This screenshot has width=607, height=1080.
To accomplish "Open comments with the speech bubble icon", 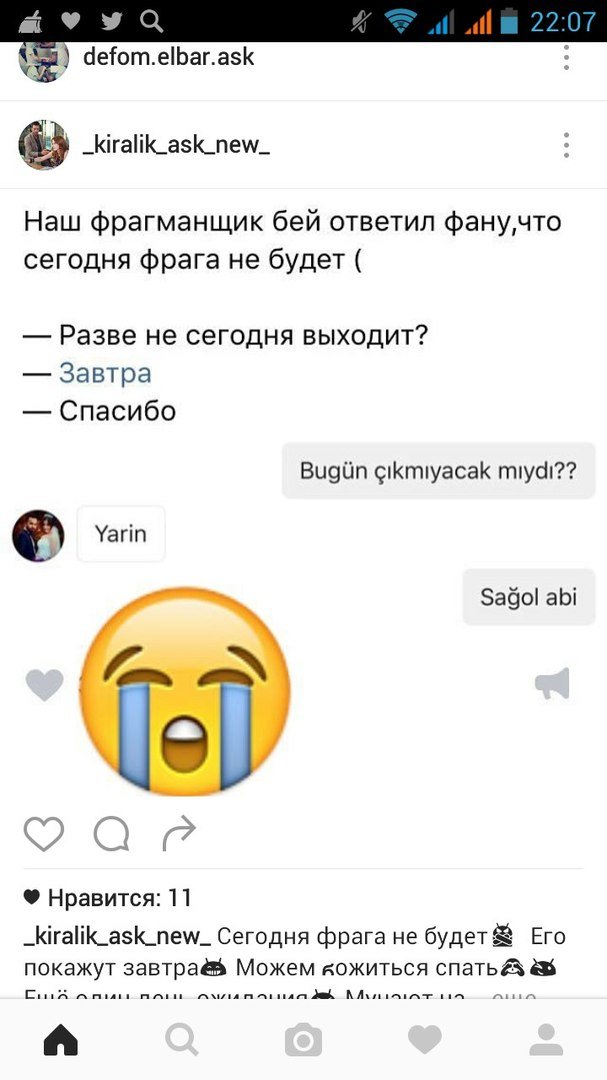I will coord(111,834).
